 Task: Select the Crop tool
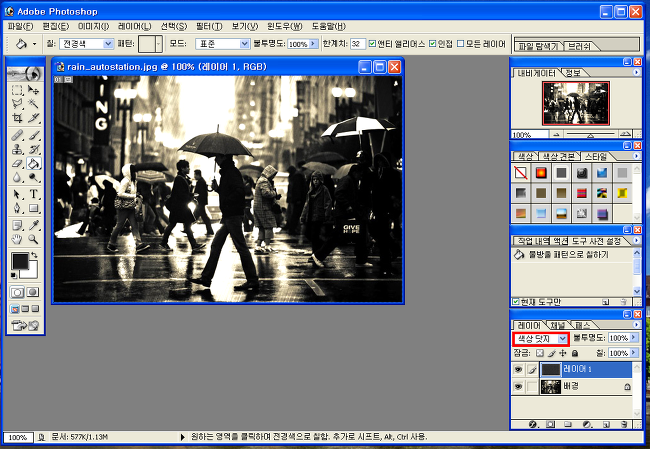click(17, 118)
